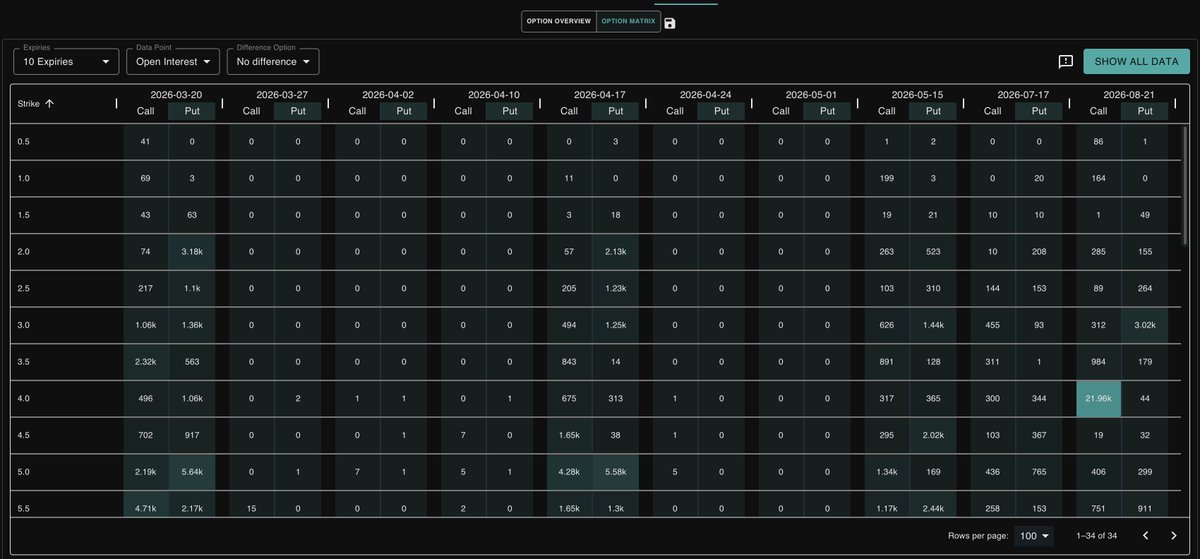Click the 2.13k put cell
Image resolution: width=1200 pixels, height=559 pixels.
pos(616,251)
